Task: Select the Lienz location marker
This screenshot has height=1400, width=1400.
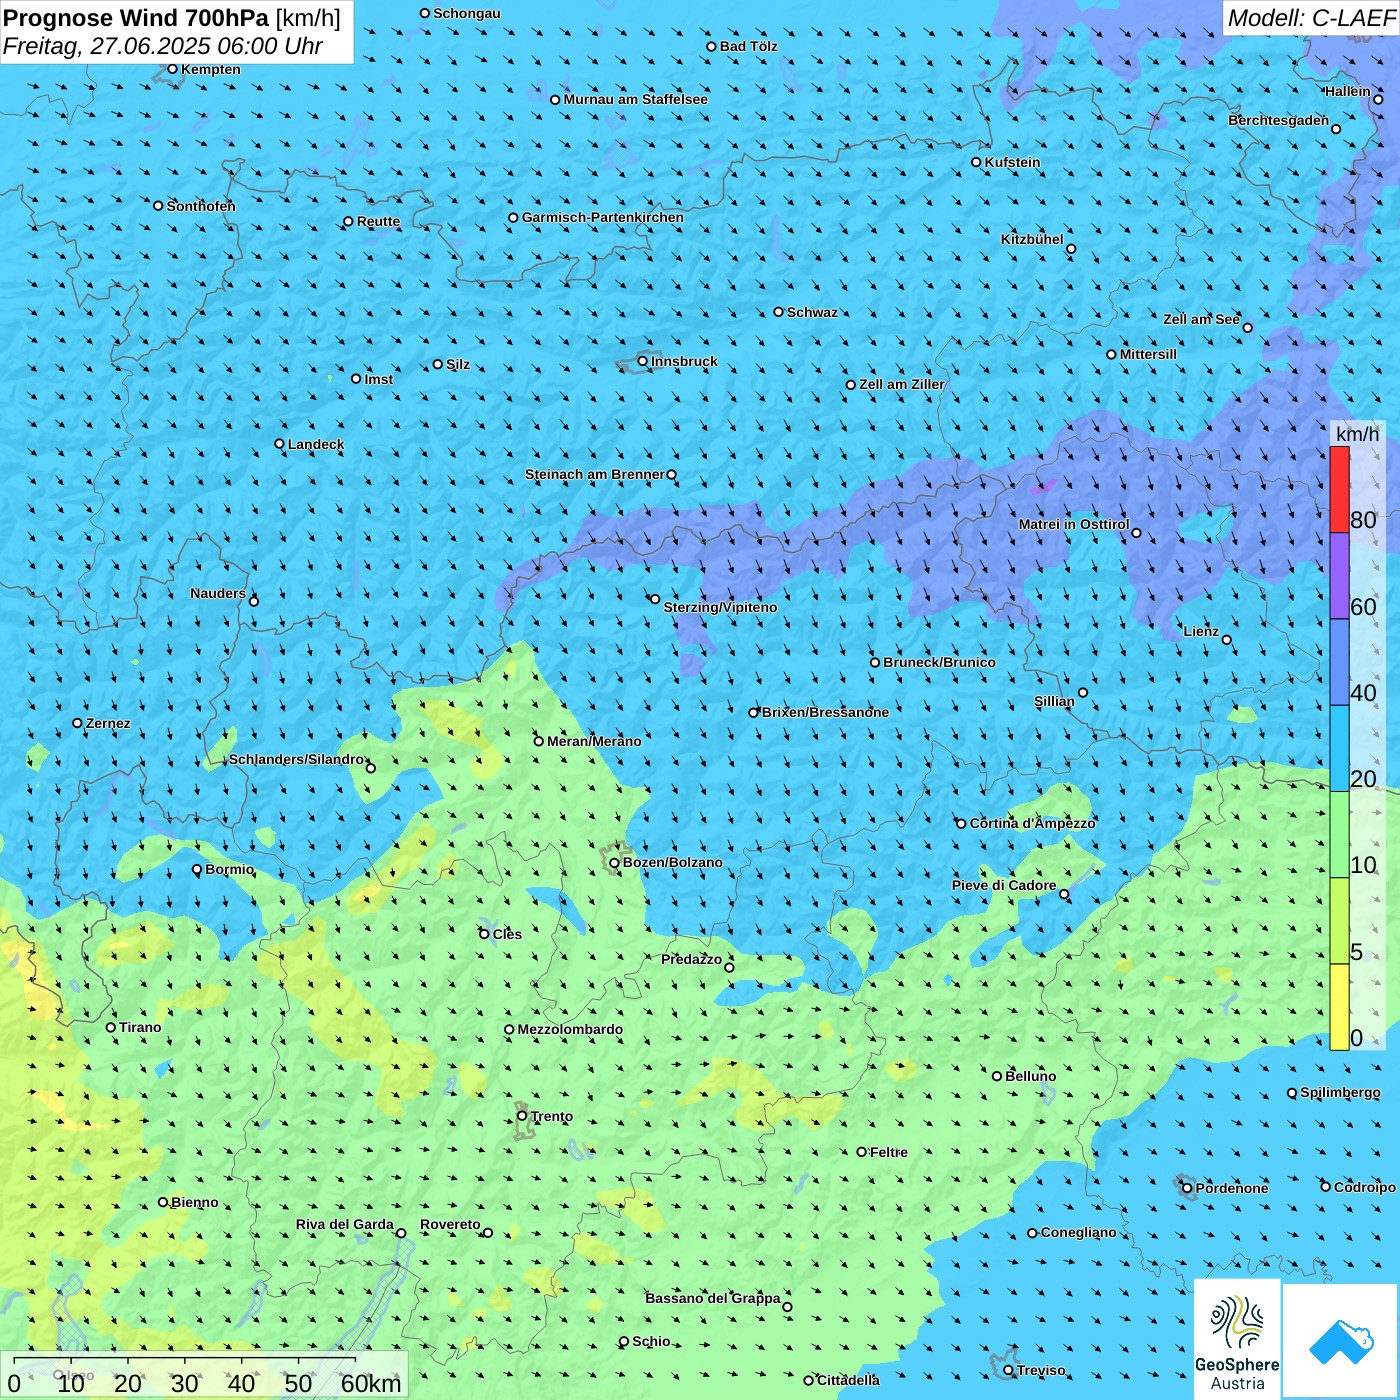Action: pyautogui.click(x=1227, y=640)
